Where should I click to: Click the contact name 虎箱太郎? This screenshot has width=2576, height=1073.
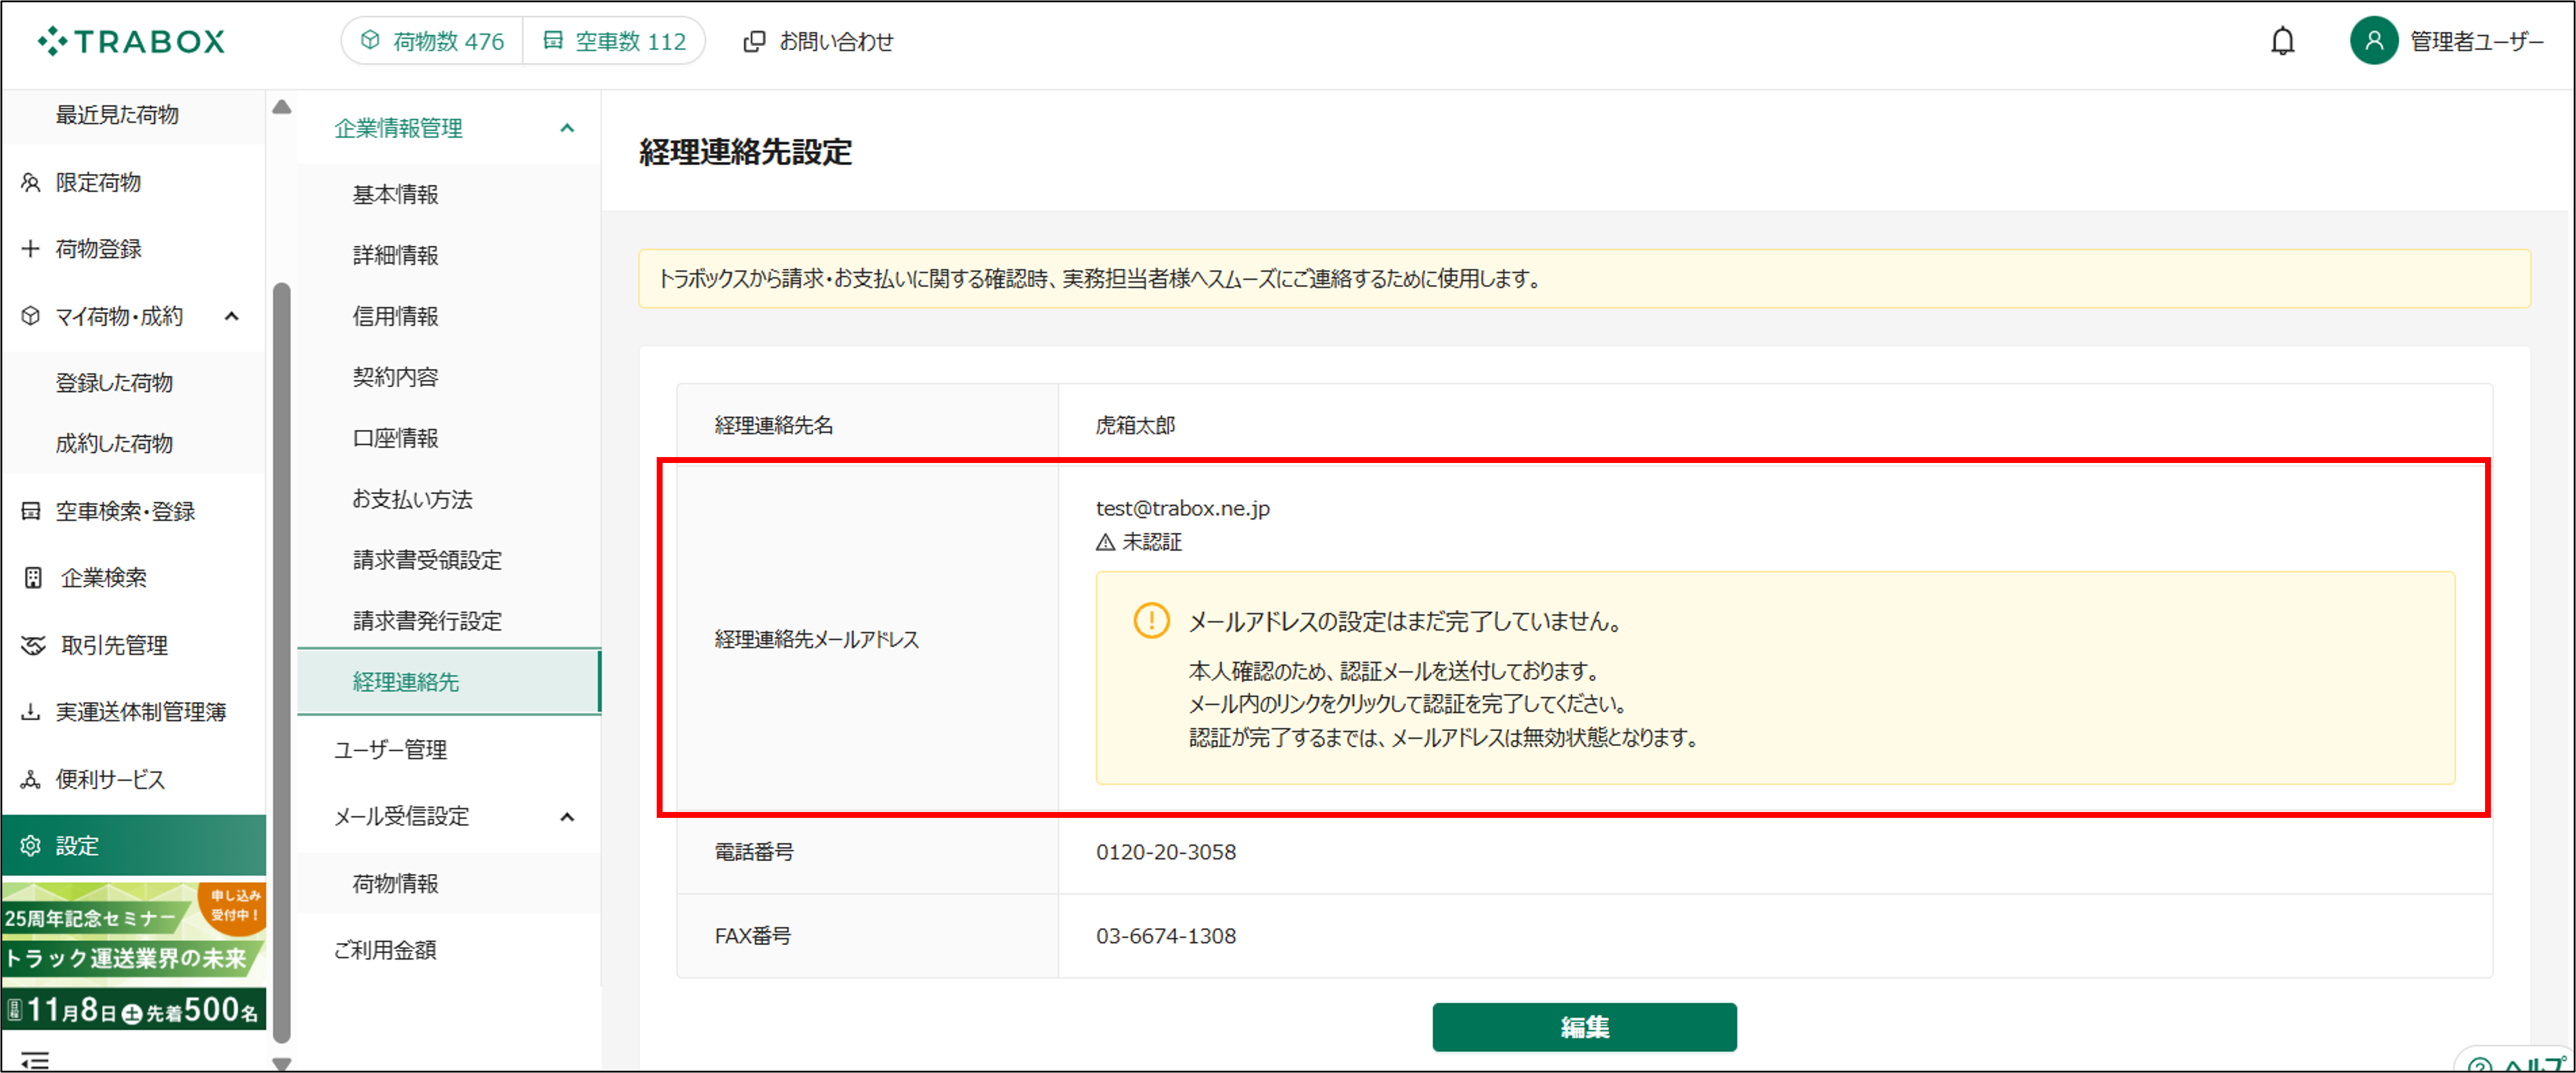1135,425
